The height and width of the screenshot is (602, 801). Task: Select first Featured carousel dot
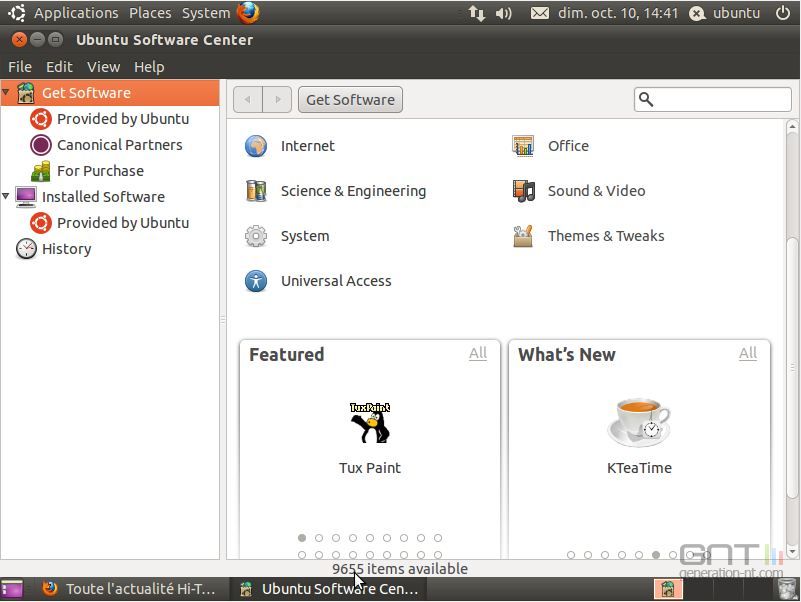302,538
